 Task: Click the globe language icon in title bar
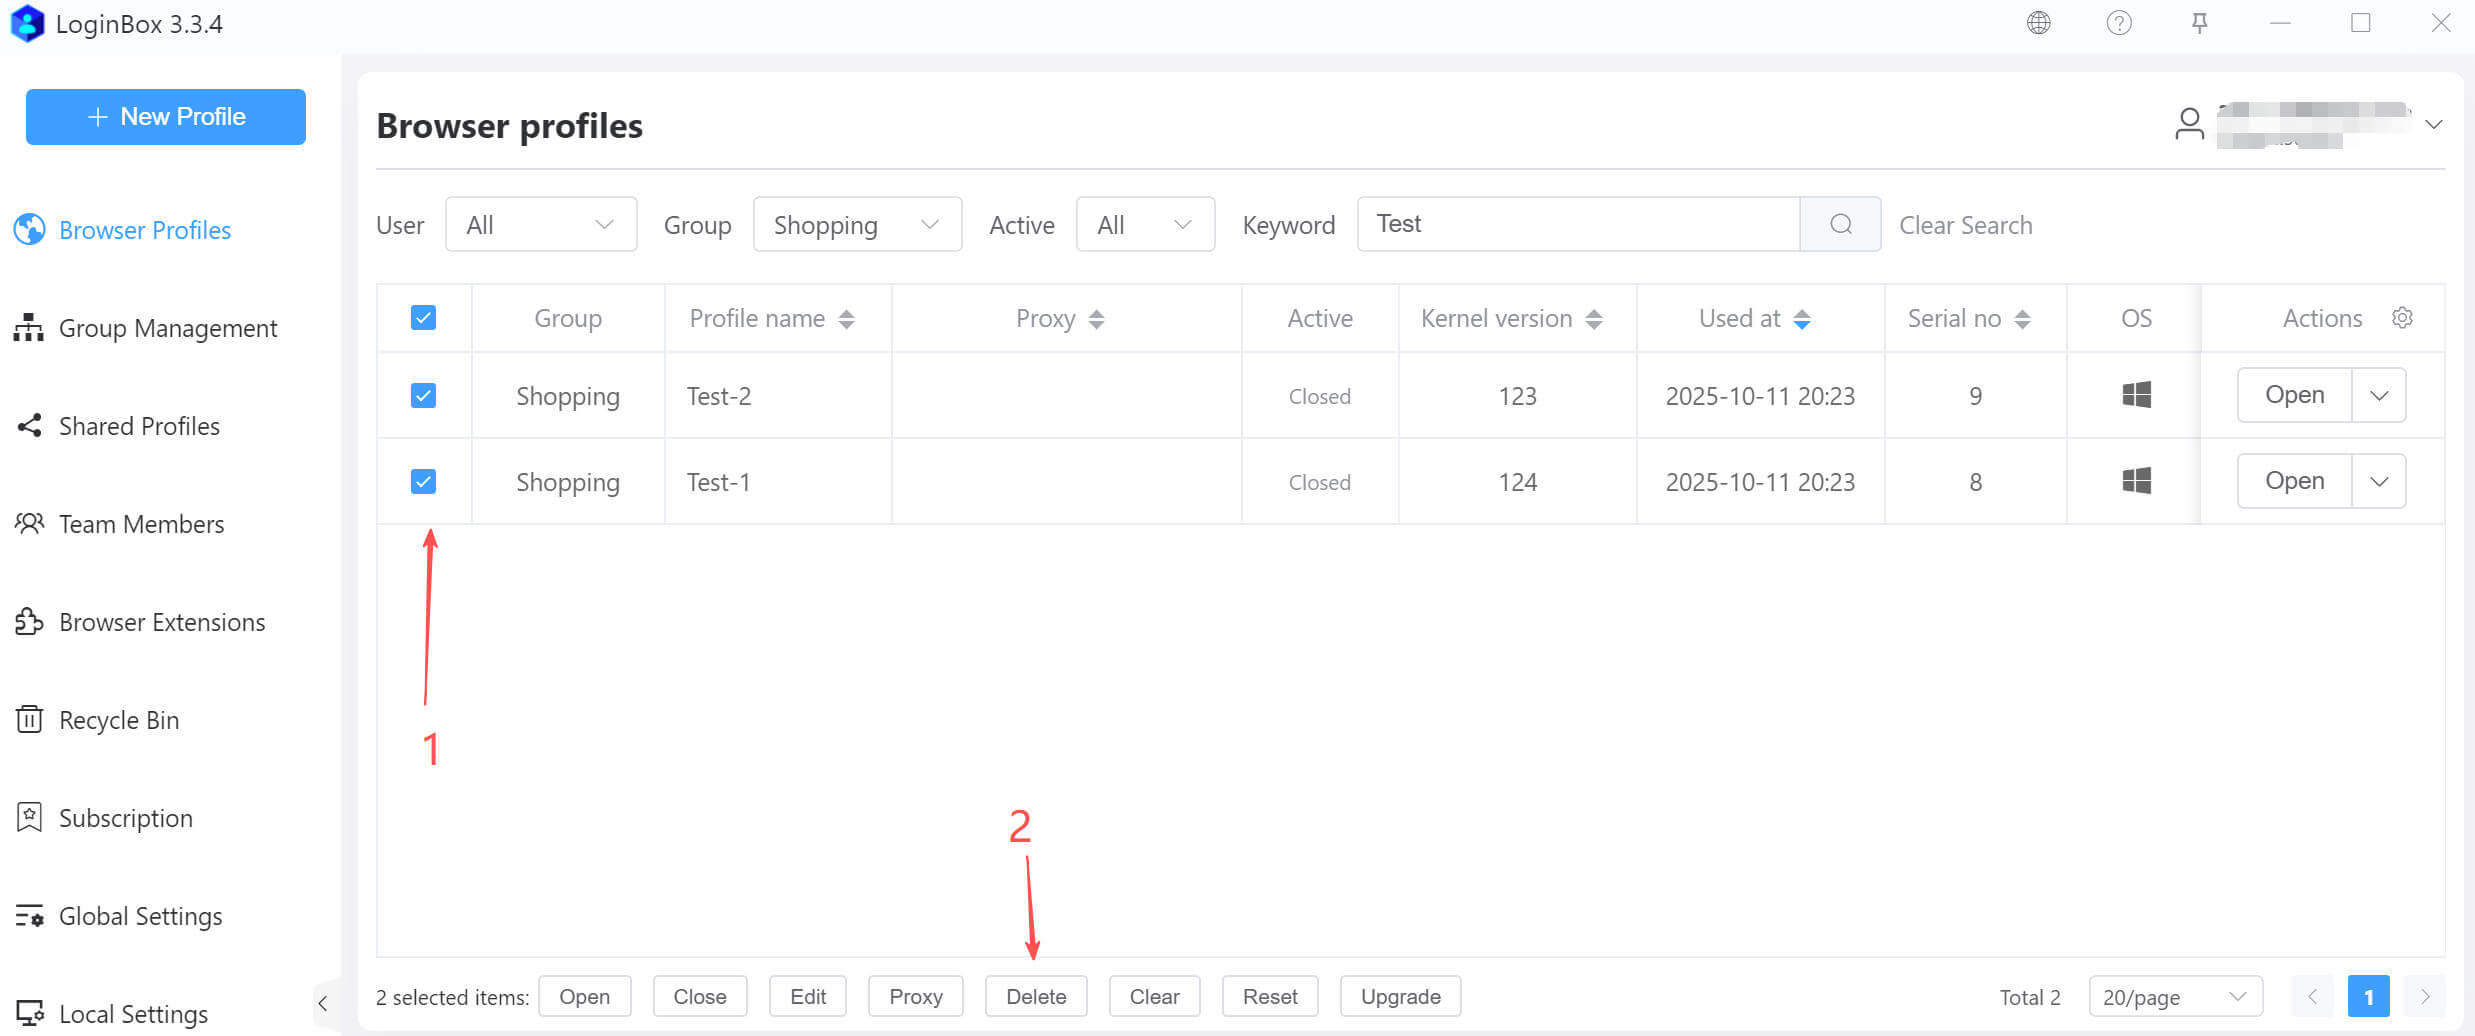(x=2038, y=23)
